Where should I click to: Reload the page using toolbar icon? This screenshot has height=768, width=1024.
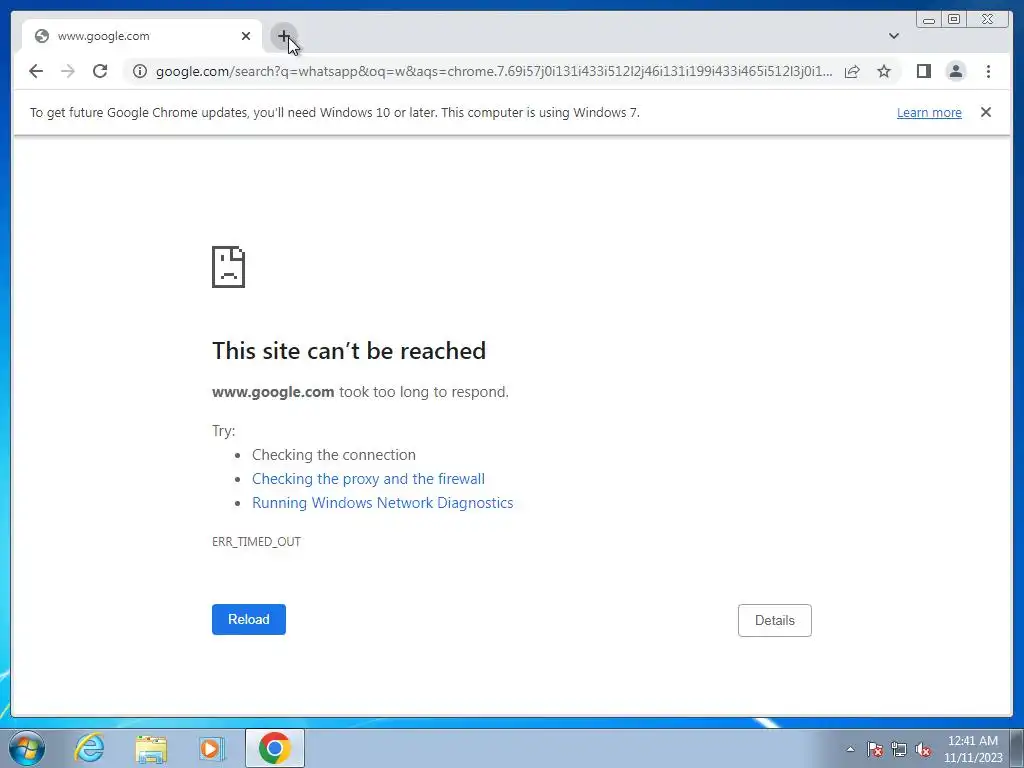coord(100,71)
